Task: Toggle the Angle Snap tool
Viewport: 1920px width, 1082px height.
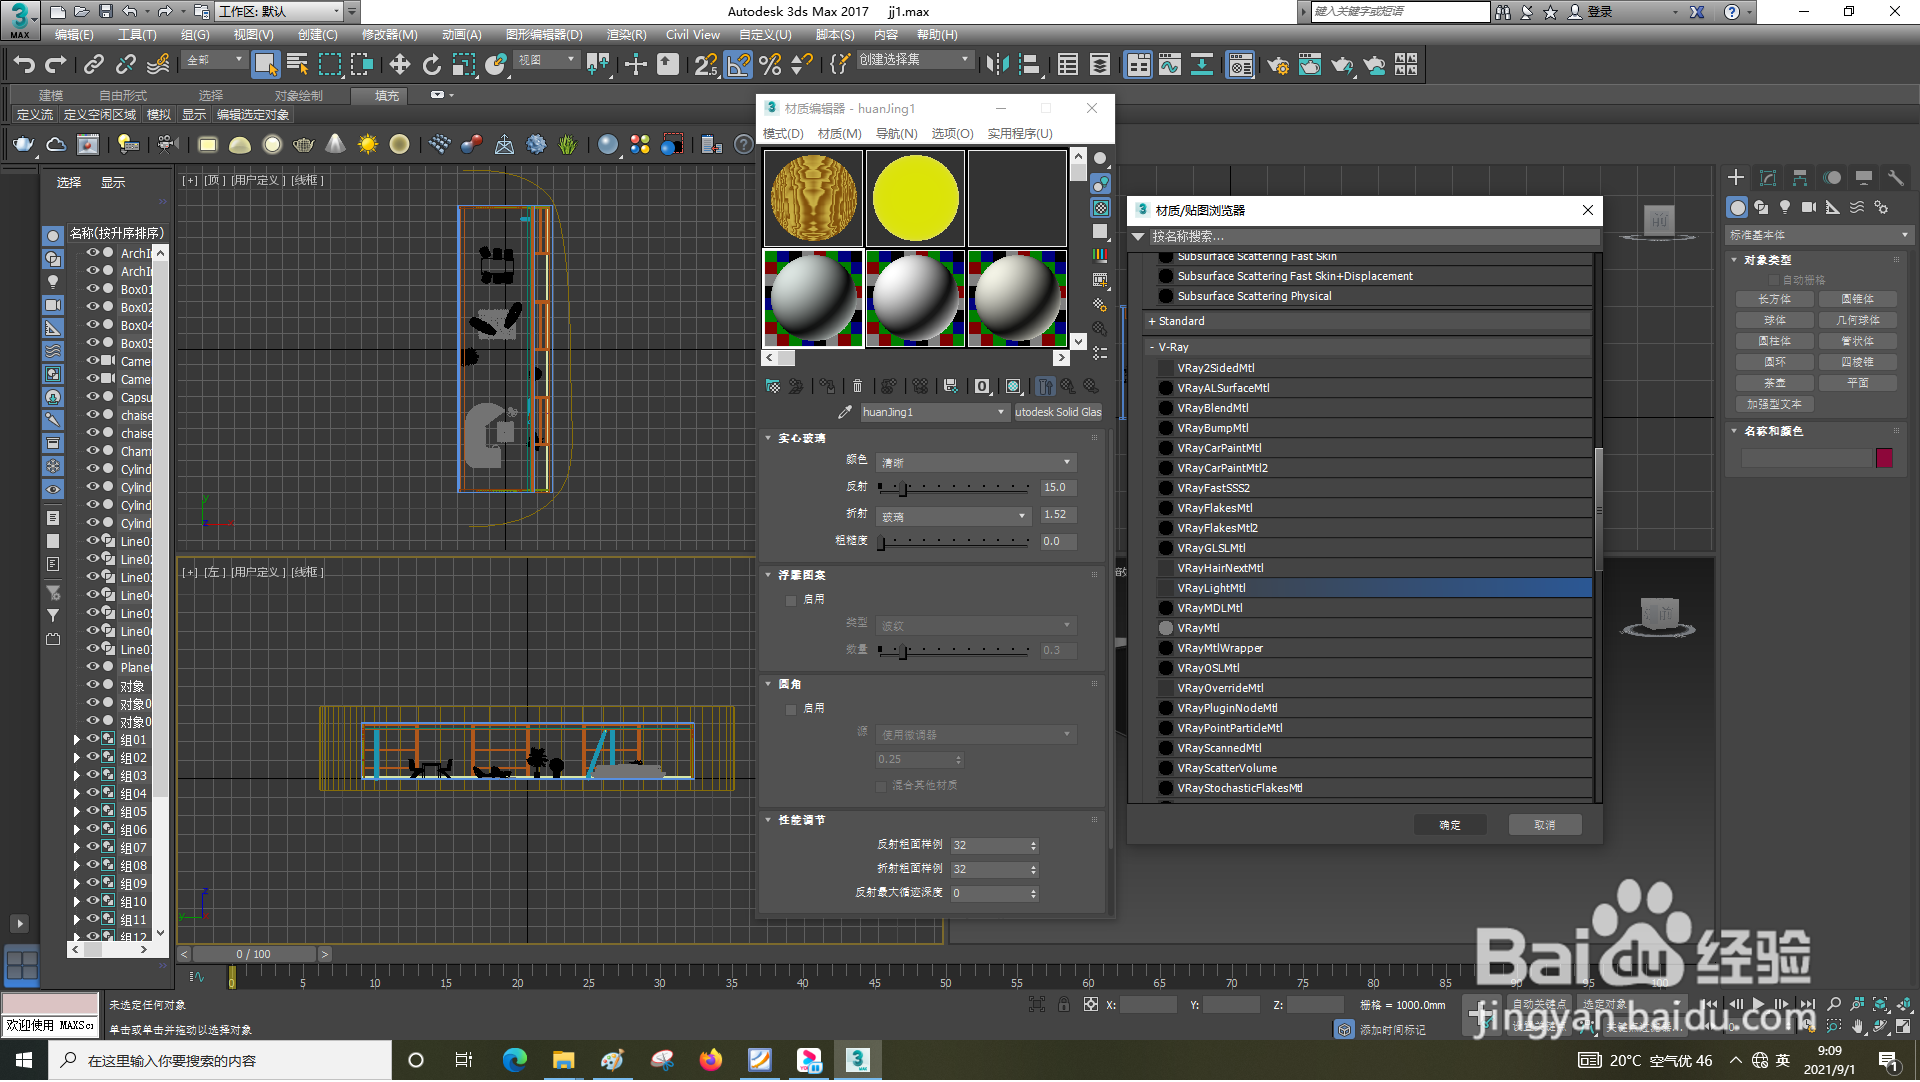Action: click(738, 65)
